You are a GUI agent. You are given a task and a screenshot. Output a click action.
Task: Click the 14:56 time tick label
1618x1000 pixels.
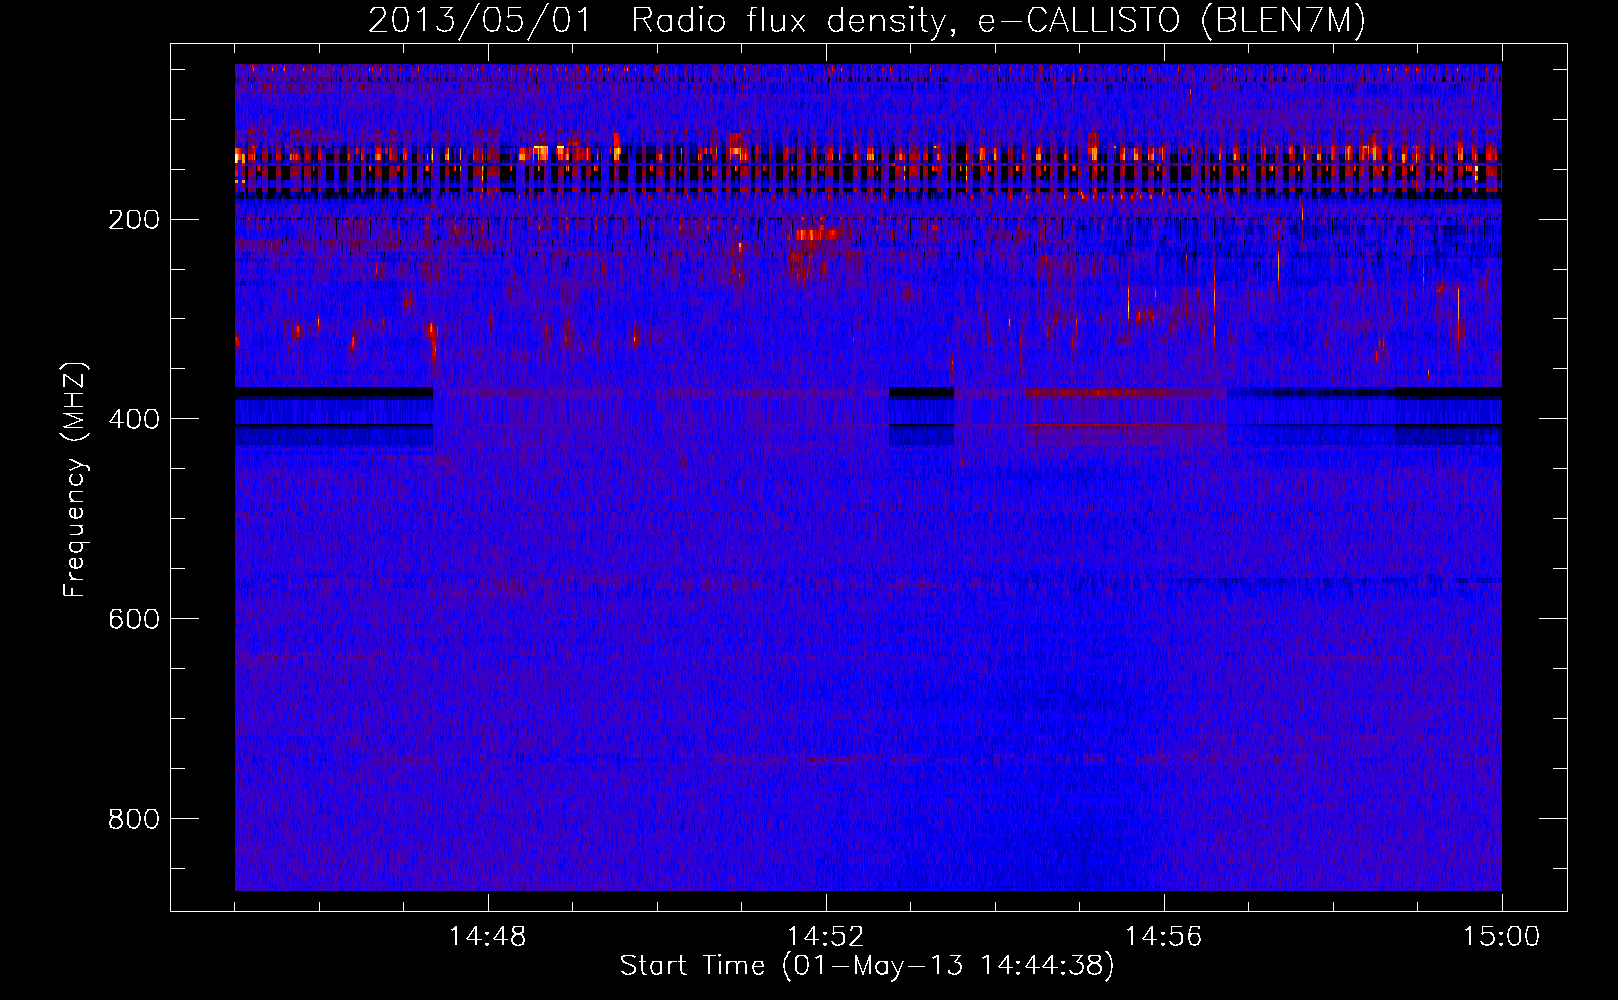point(1163,937)
